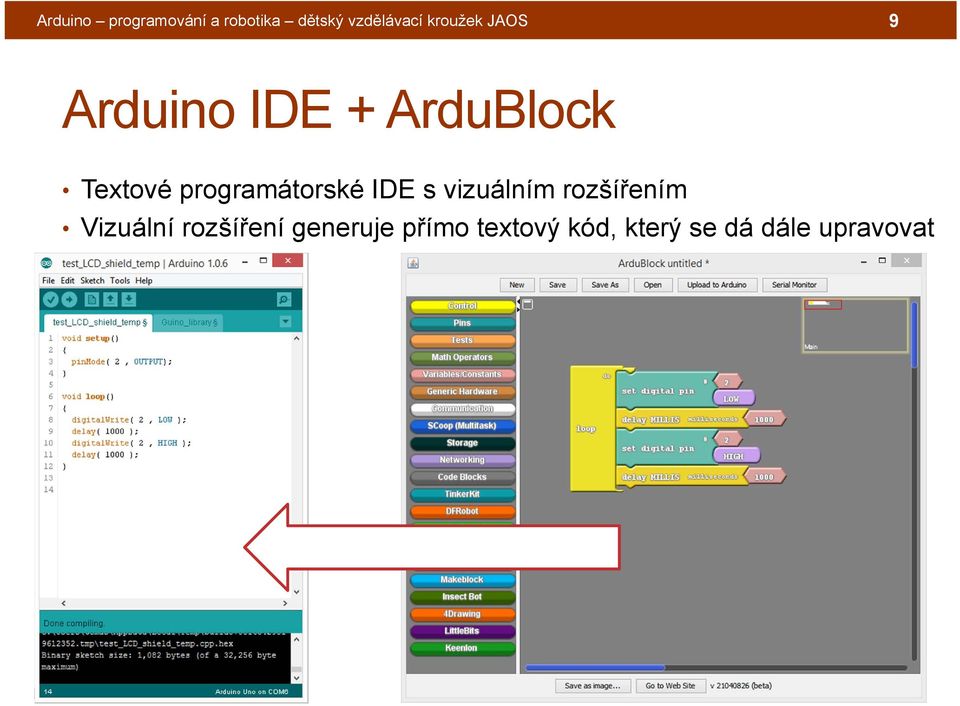The height and width of the screenshot is (706, 960).
Task: Open the Help menu in the Arduino IDE
Action: [144, 280]
